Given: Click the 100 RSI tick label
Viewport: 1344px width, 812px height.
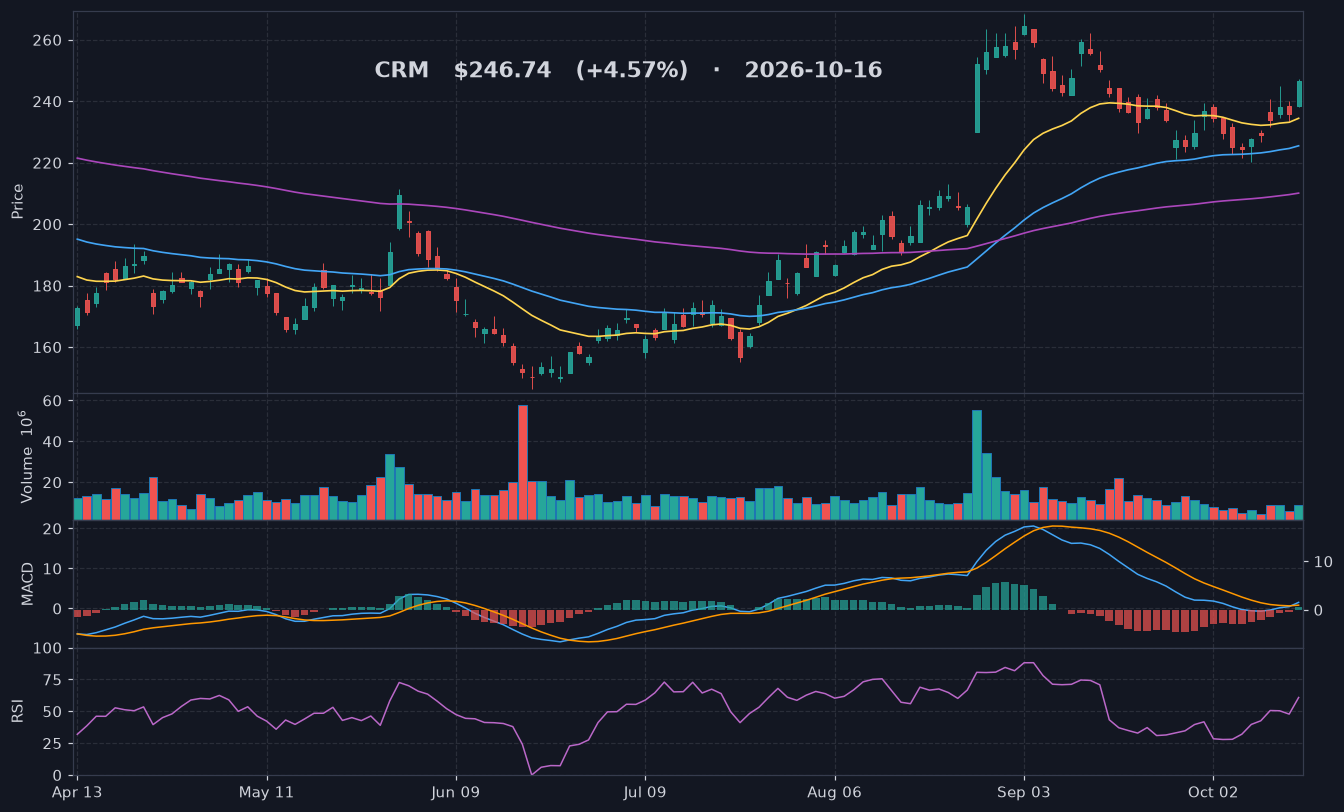Looking at the screenshot, I should [x=50, y=649].
